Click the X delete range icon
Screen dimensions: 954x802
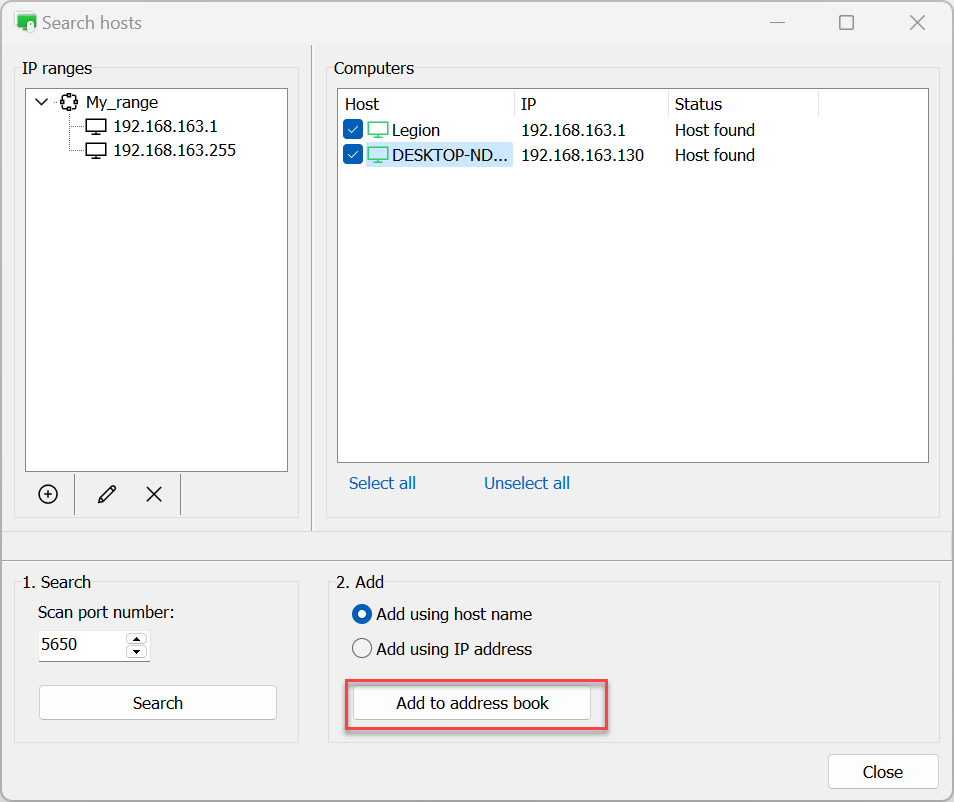154,494
